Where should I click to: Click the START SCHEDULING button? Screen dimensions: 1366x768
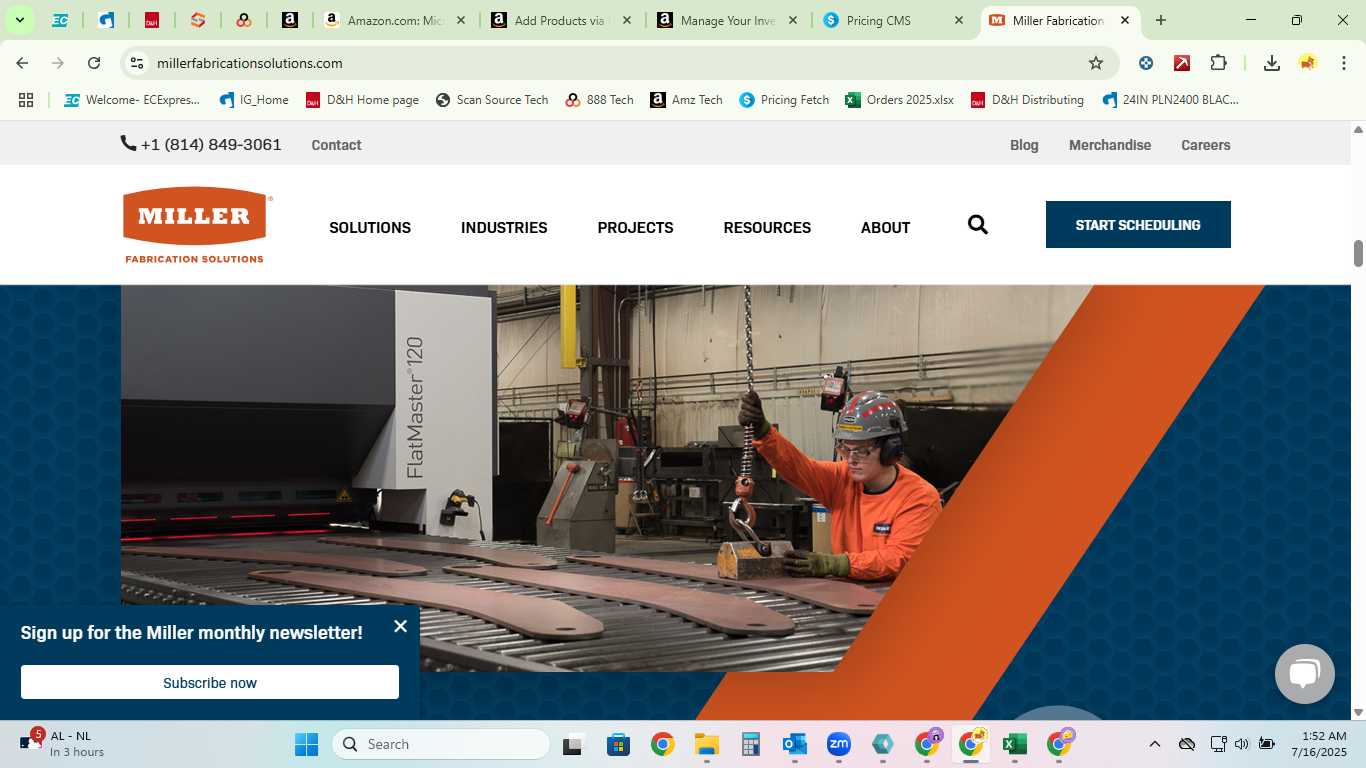click(x=1138, y=225)
